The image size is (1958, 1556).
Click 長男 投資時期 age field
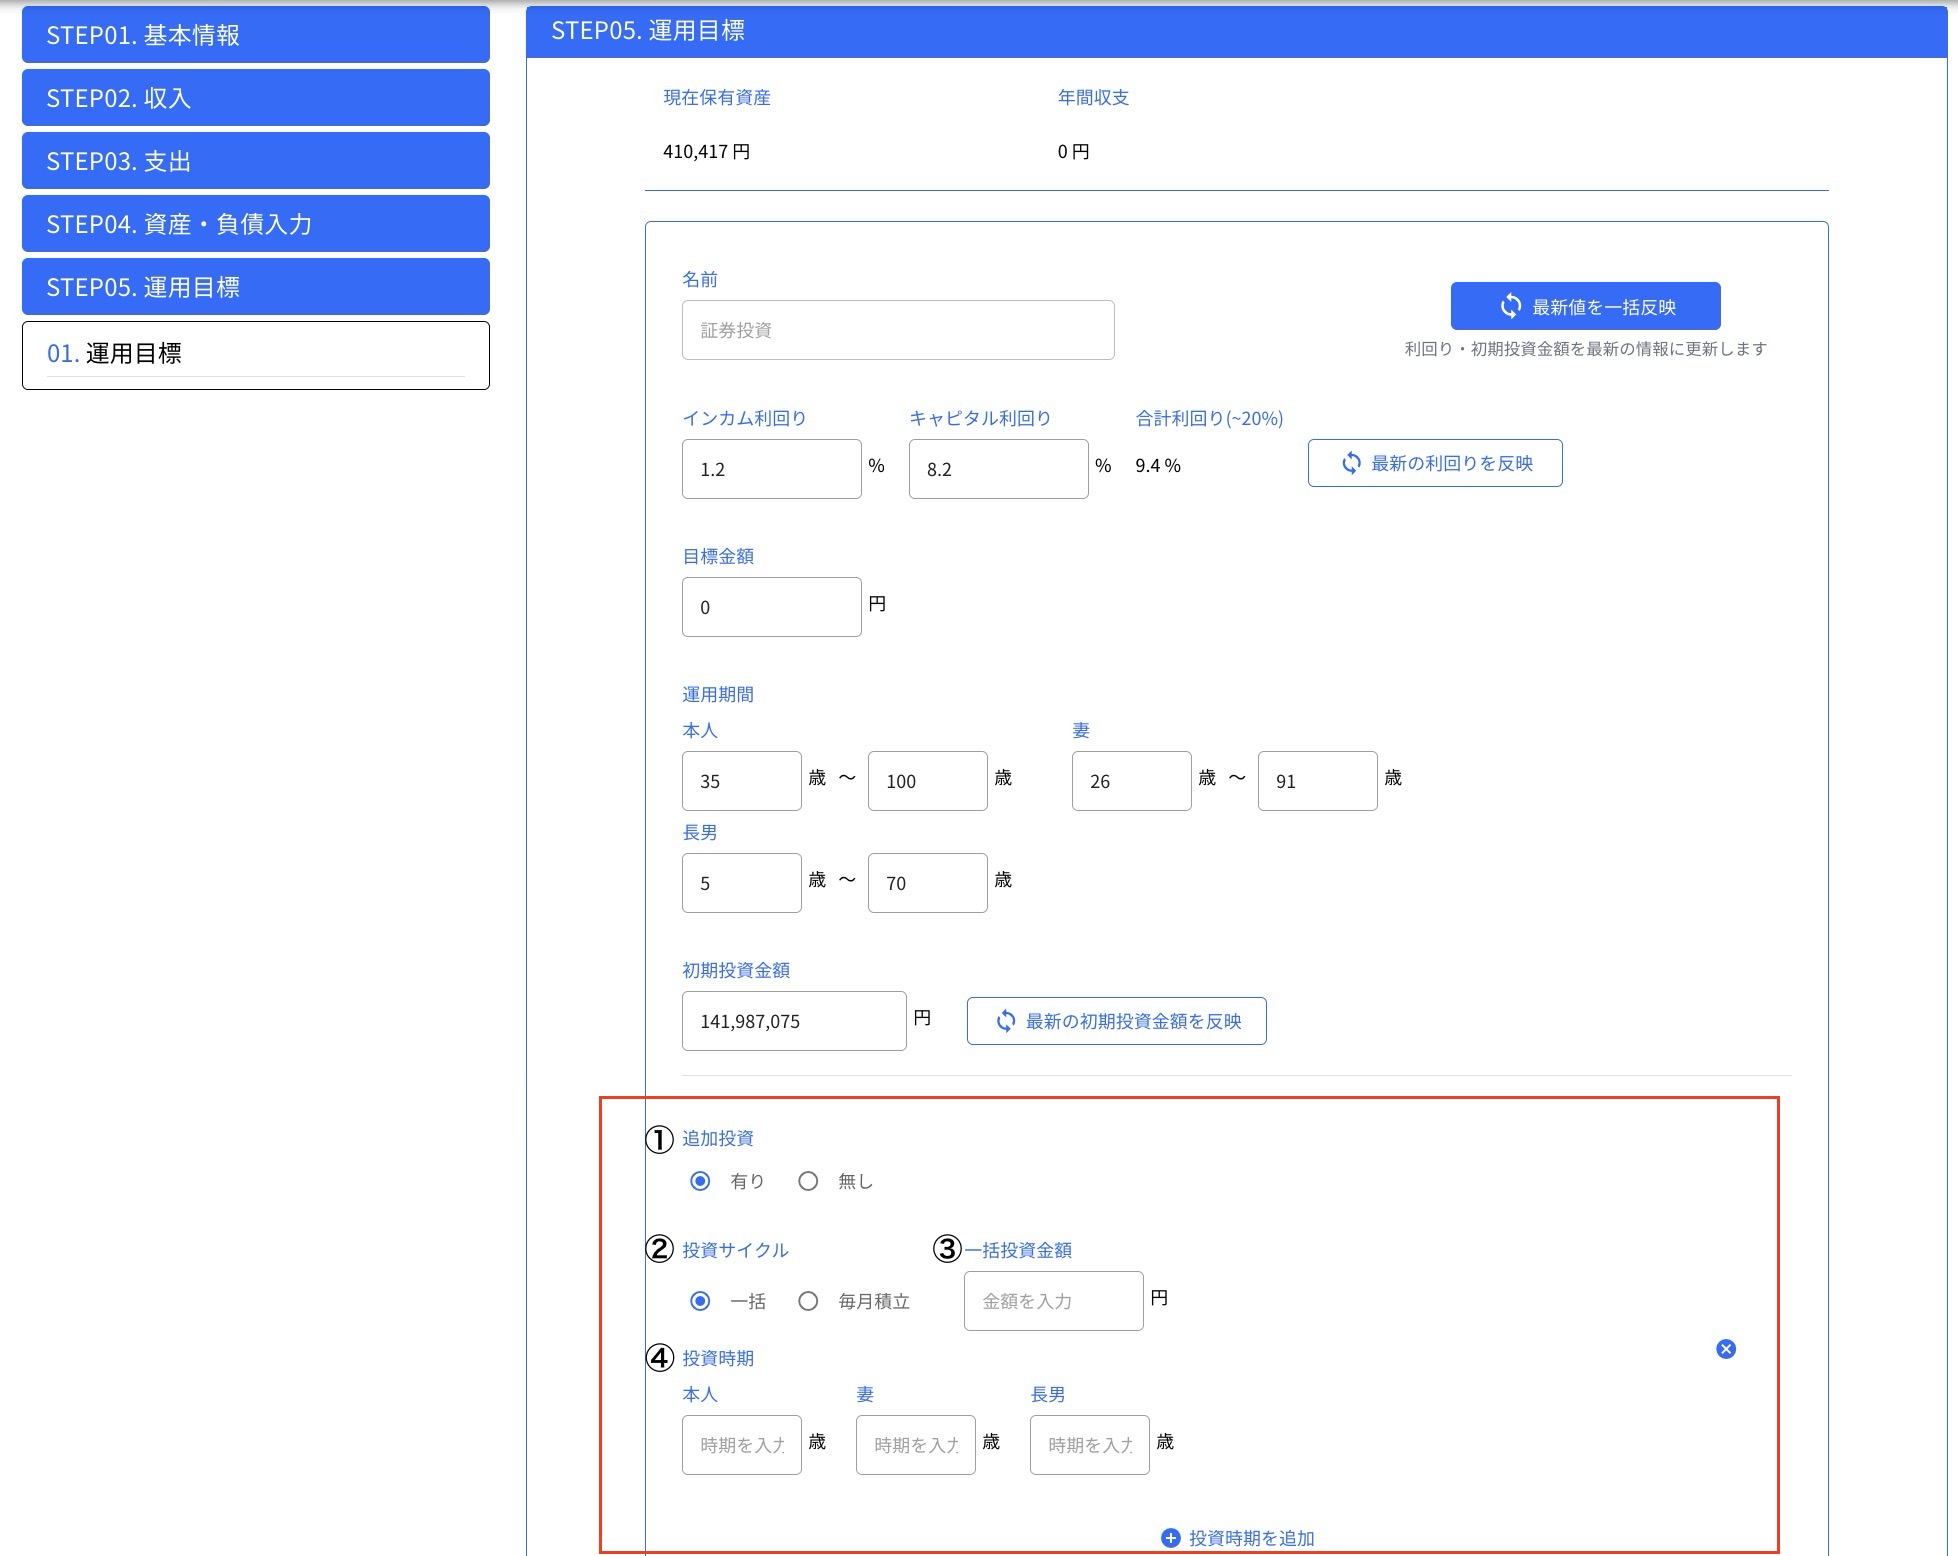(1090, 1445)
